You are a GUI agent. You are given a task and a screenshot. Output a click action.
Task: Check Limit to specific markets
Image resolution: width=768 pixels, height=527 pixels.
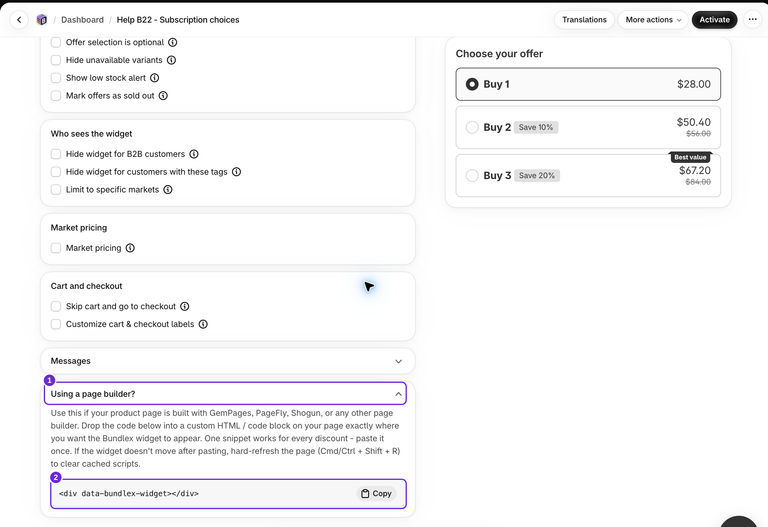click(x=56, y=190)
